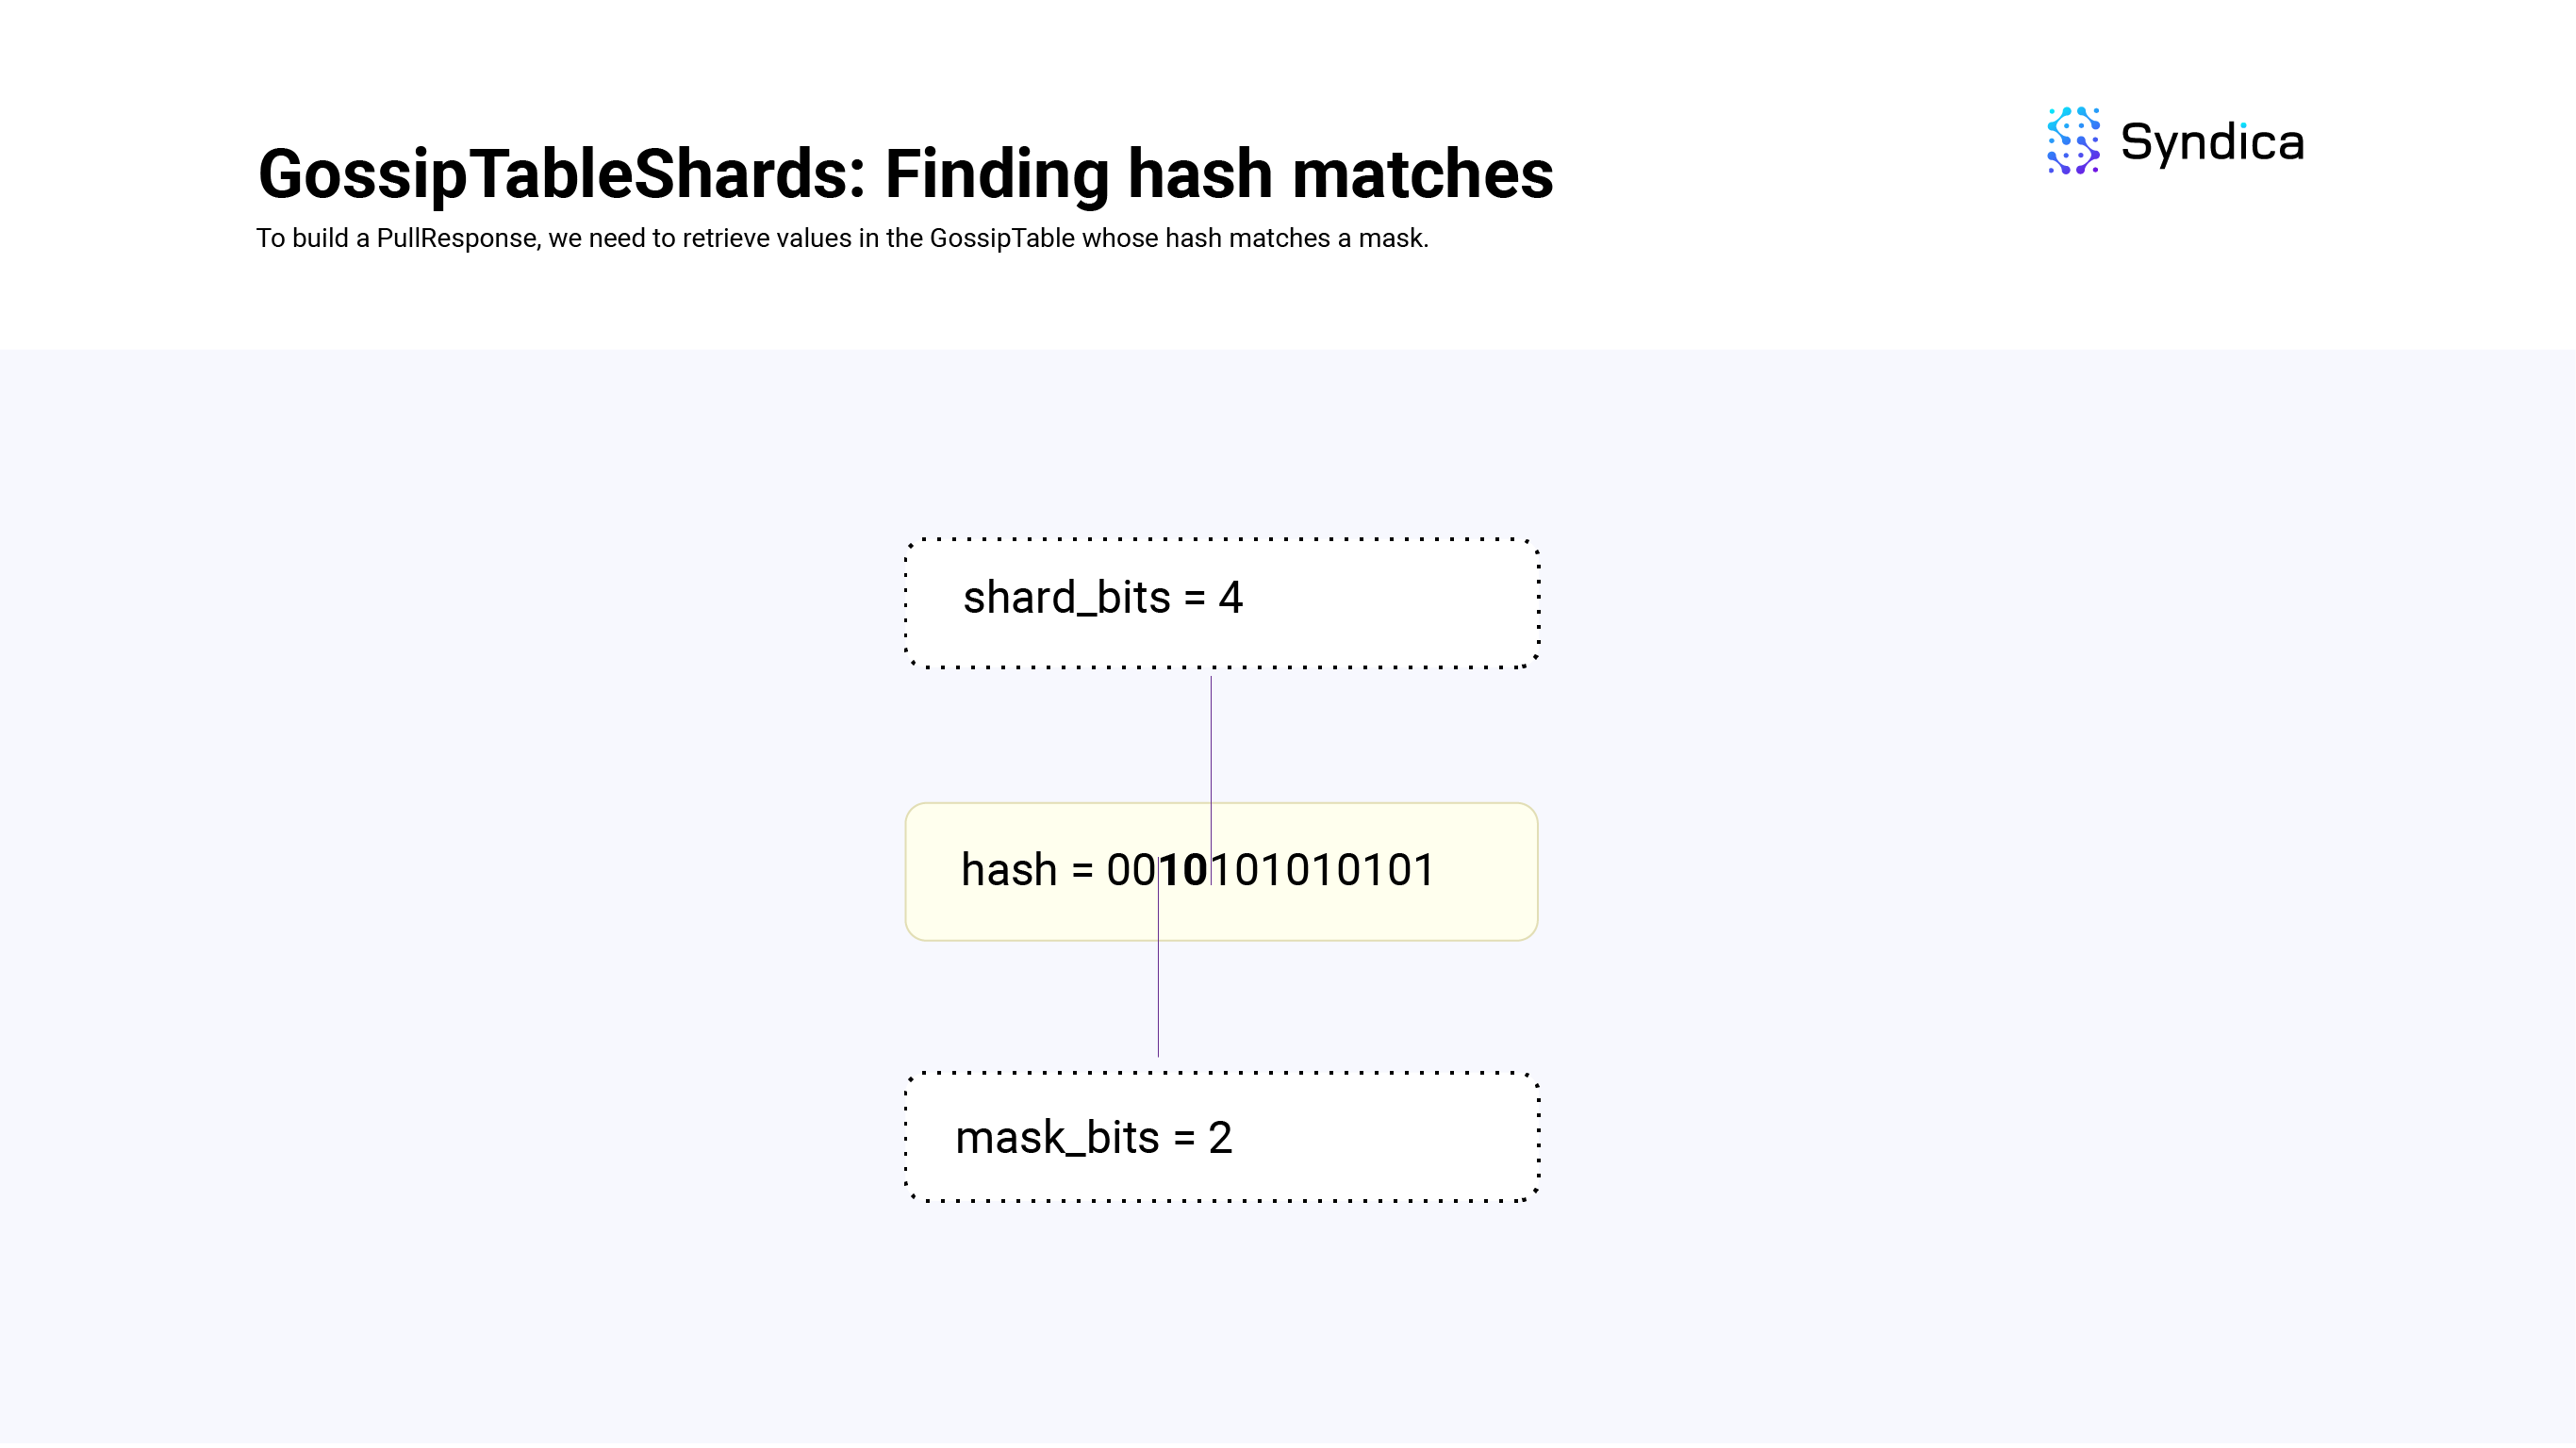
Task: Click the yellow hash value box
Action: tap(1221, 871)
